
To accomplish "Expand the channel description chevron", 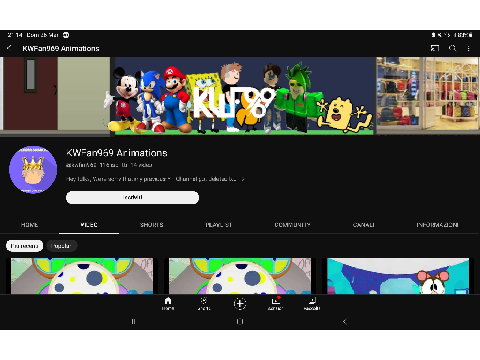I will (x=243, y=179).
